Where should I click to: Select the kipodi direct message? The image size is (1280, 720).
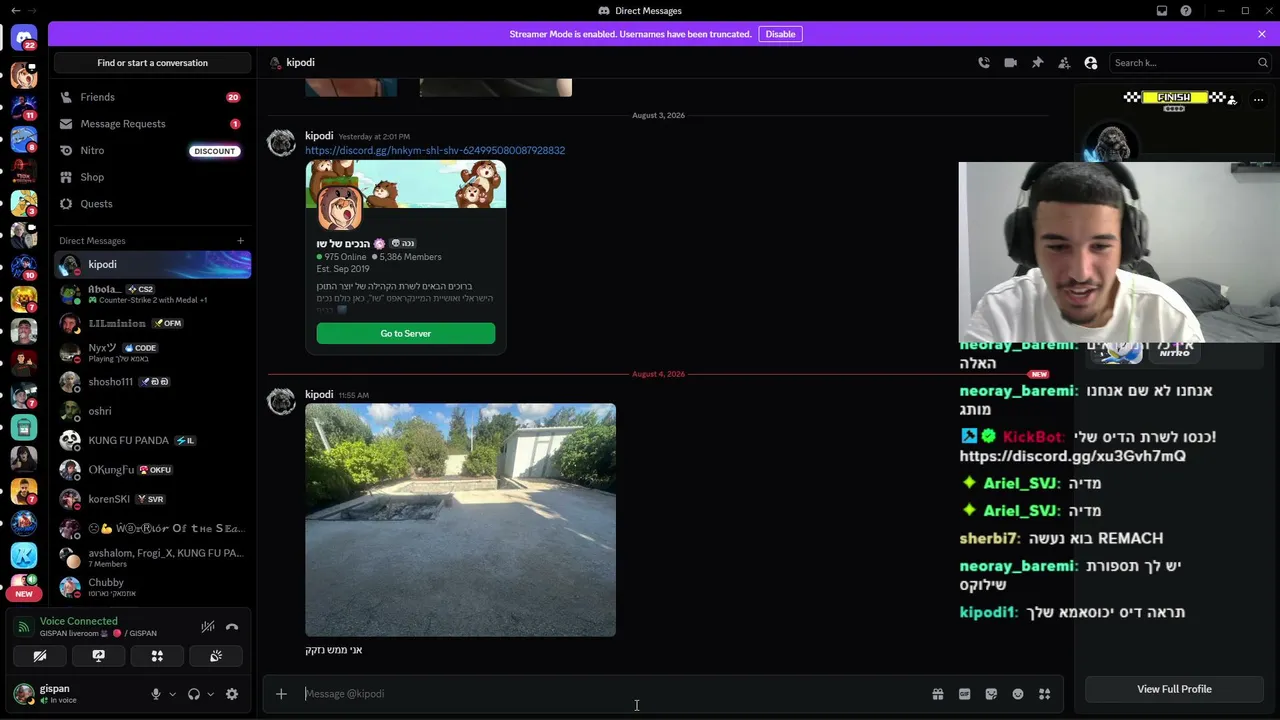click(152, 265)
